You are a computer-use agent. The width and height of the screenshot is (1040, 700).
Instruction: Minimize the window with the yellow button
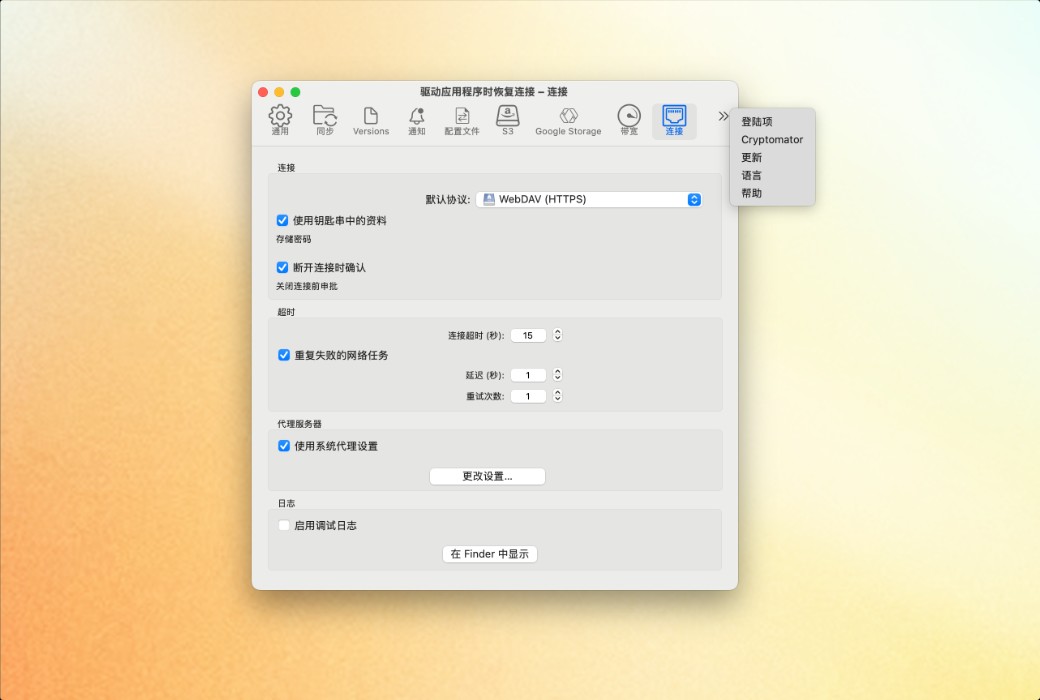tap(279, 92)
